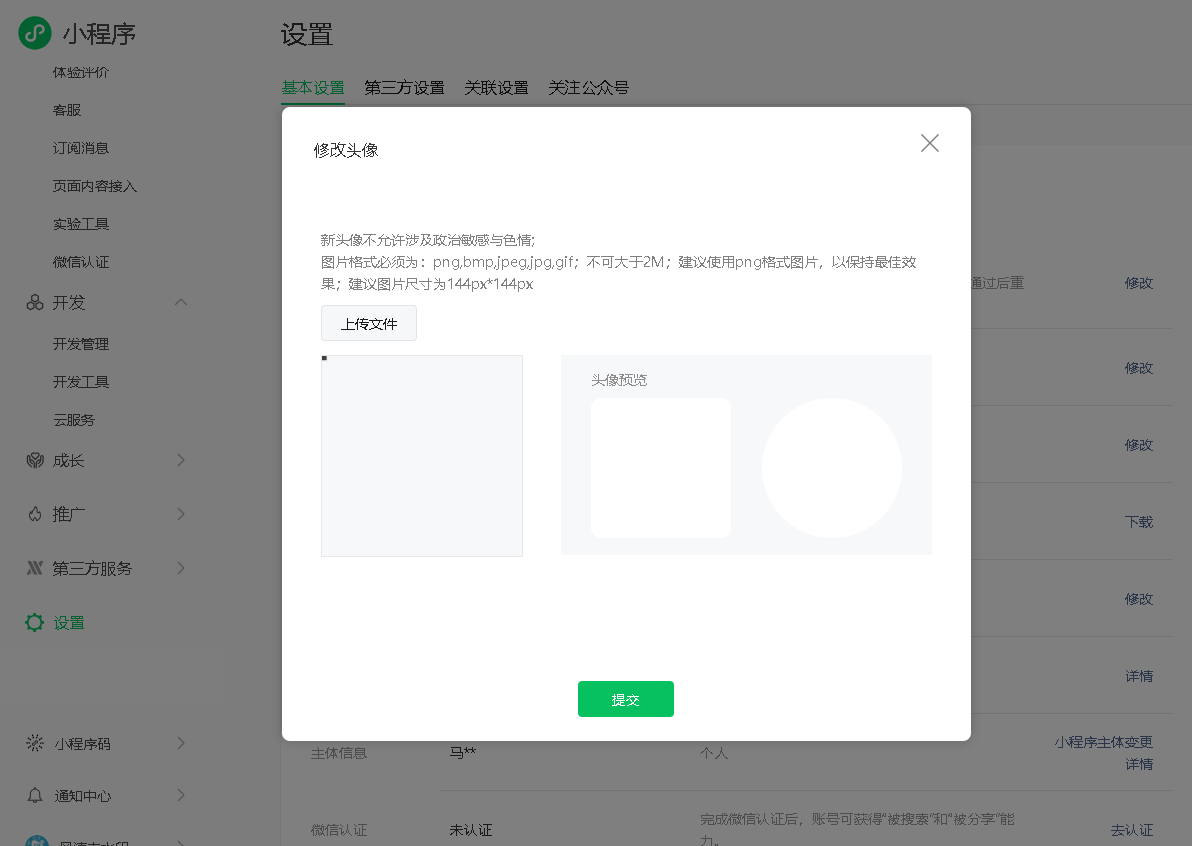Collapse the 开发 section chevron
Image resolution: width=1192 pixels, height=846 pixels.
click(181, 303)
